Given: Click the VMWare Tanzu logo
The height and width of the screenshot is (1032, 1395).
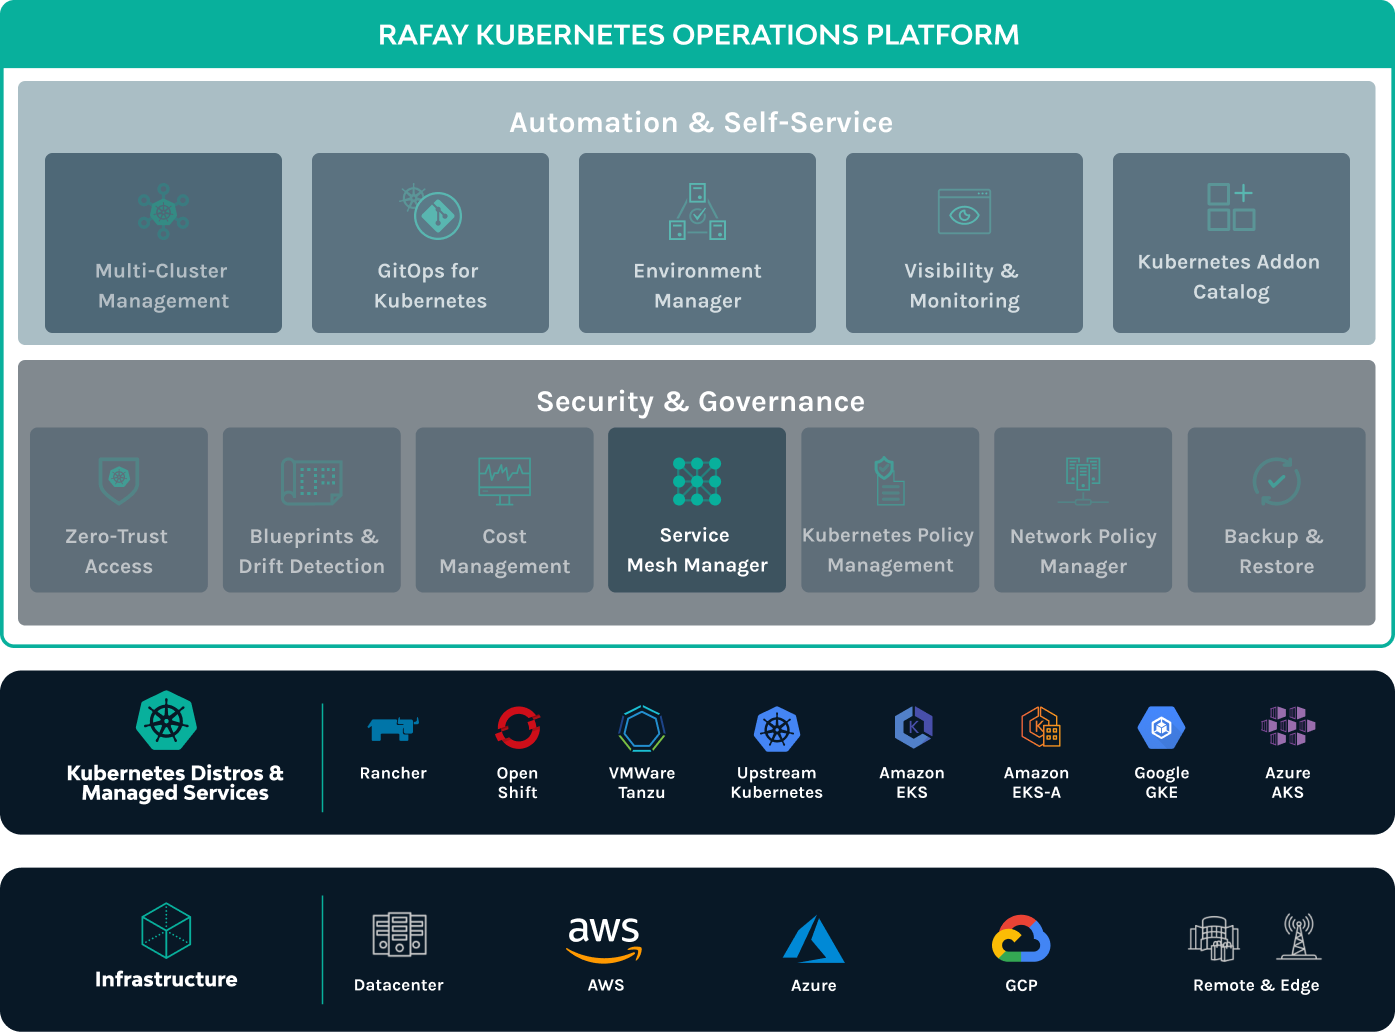Looking at the screenshot, I should 642,729.
